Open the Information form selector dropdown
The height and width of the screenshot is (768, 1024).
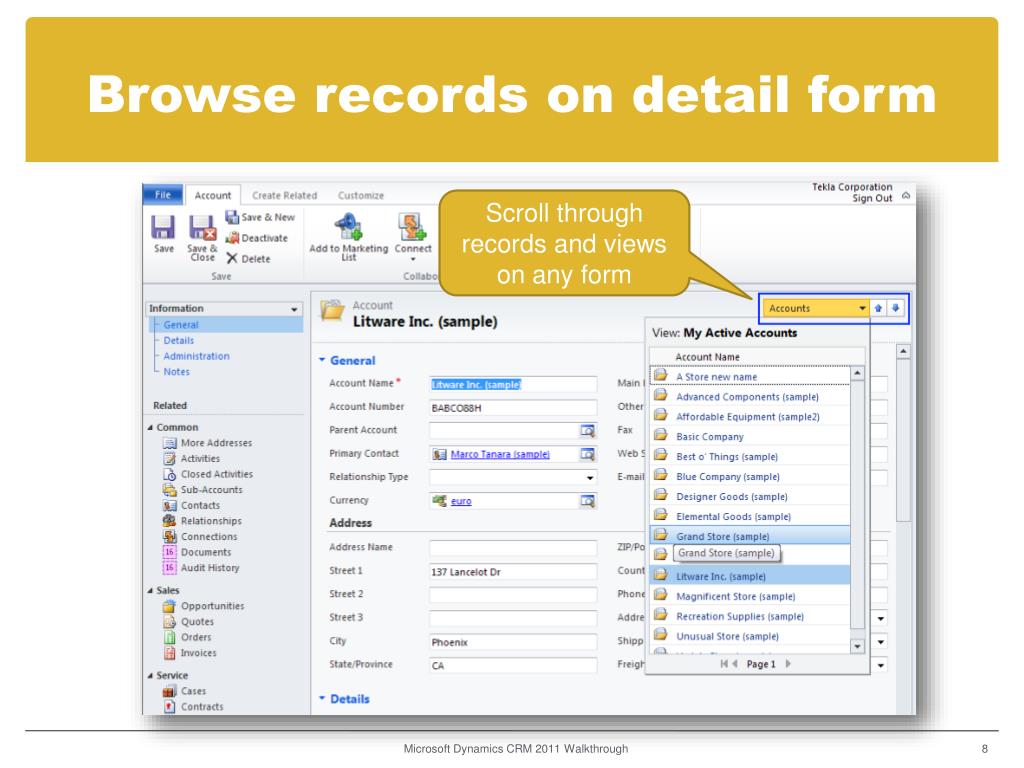(295, 309)
